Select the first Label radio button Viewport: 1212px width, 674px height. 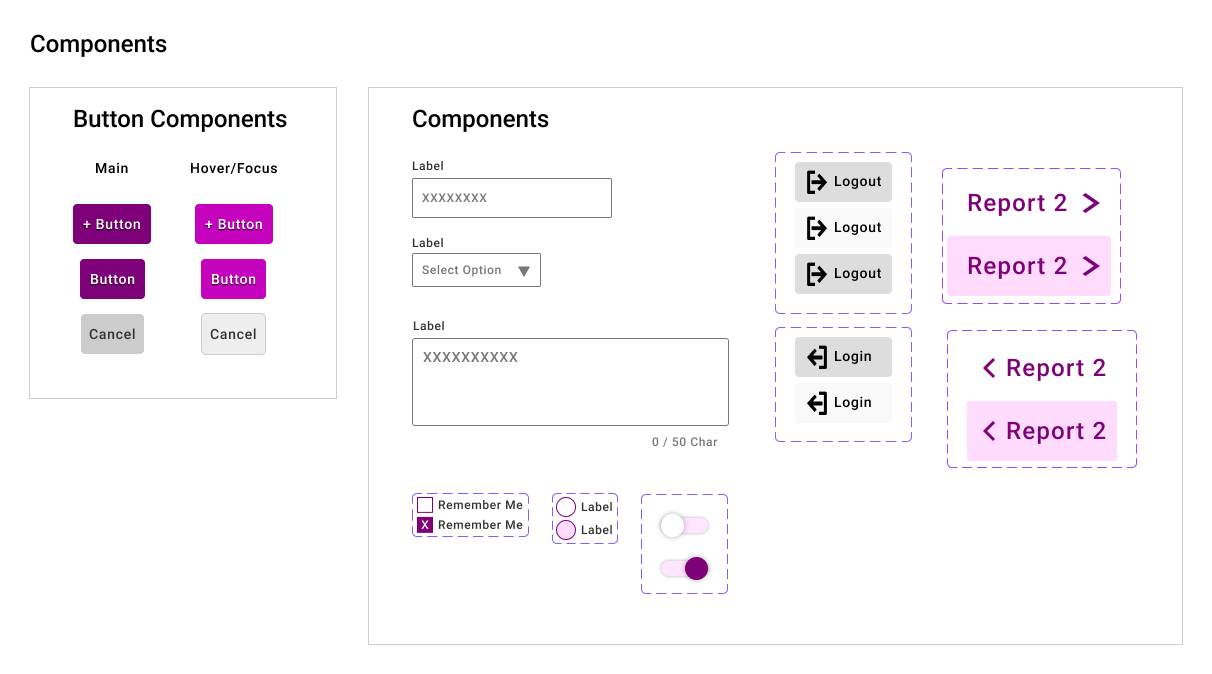pos(566,507)
